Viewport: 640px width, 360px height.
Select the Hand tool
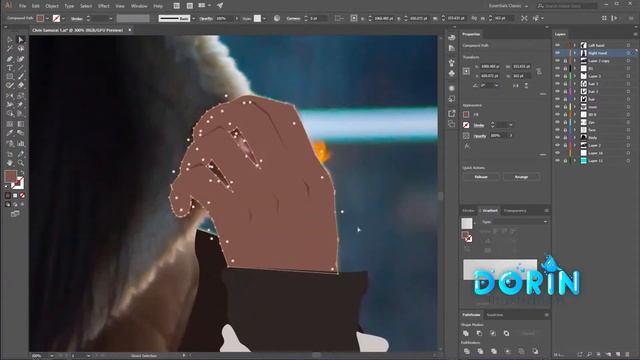[10, 163]
